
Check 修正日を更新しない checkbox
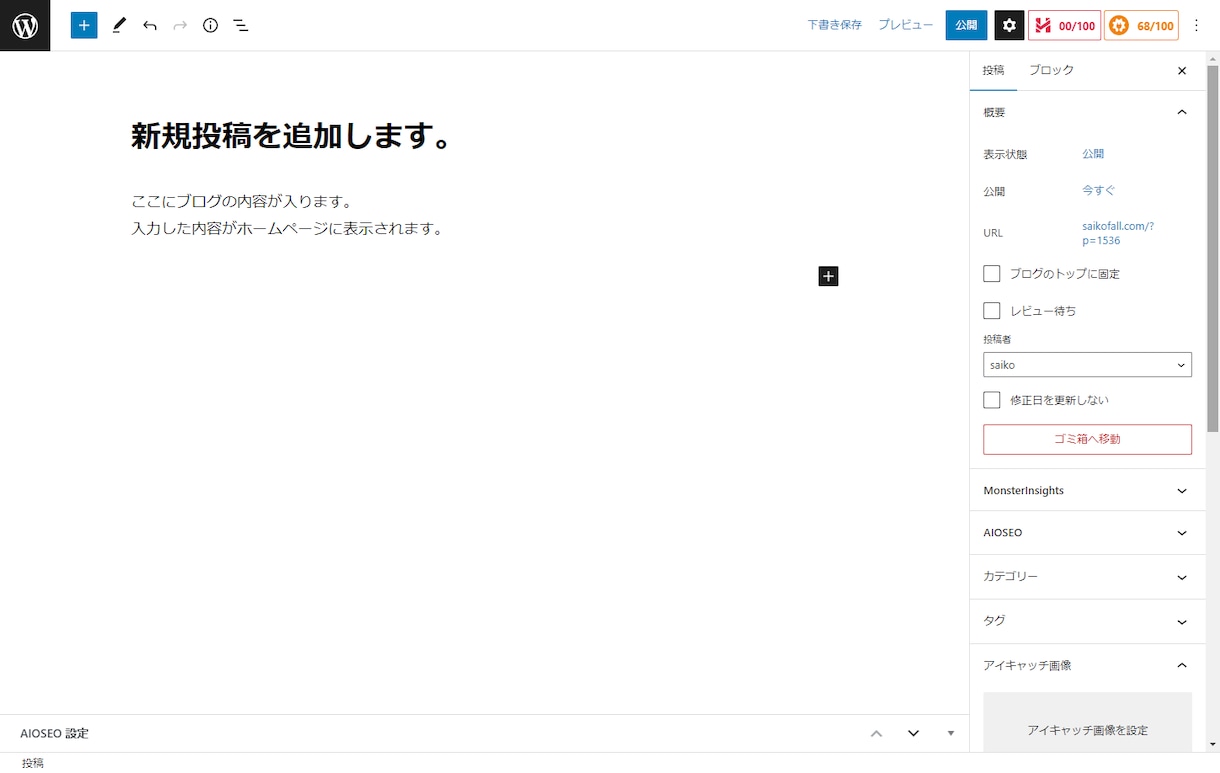point(992,400)
